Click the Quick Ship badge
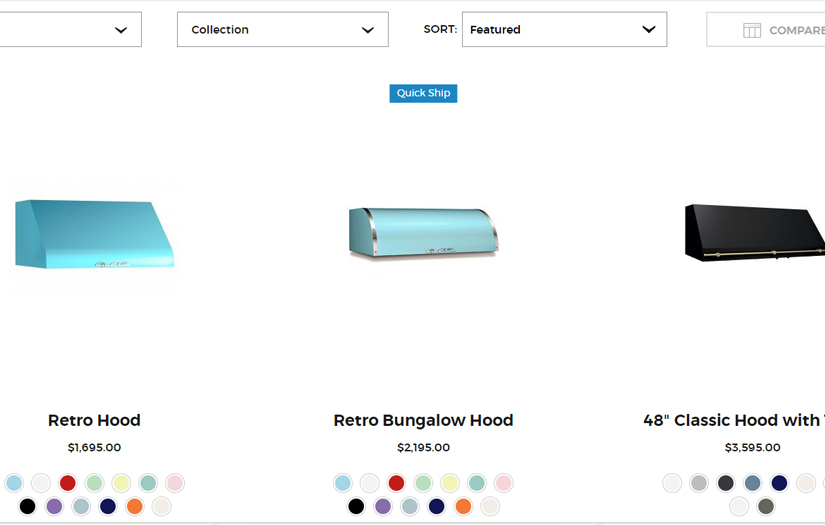This screenshot has width=825, height=525. point(423,93)
